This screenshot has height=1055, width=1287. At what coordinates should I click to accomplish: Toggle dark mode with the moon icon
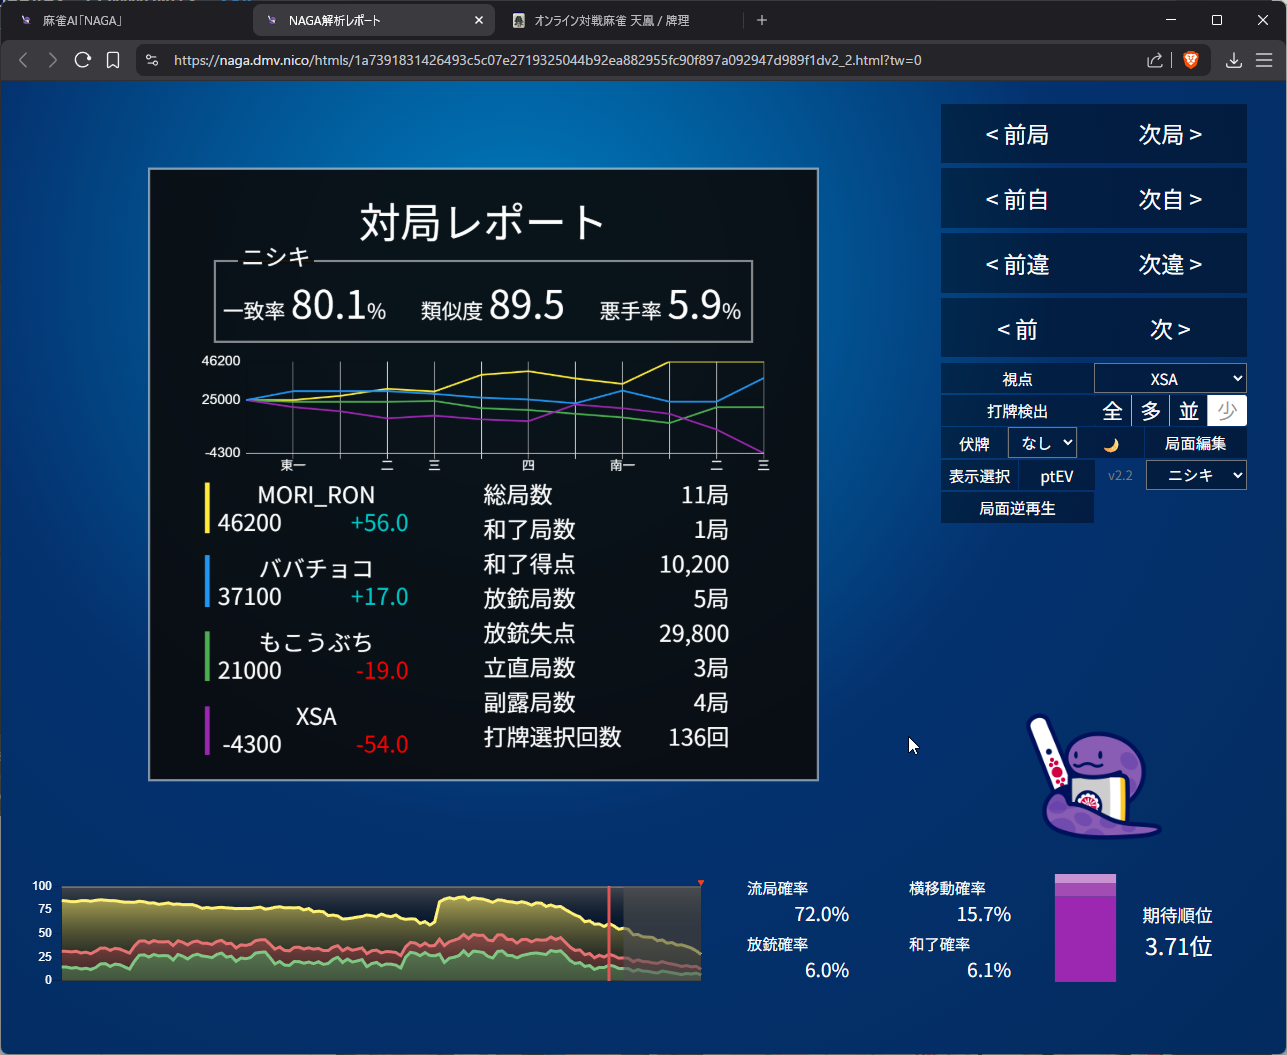point(1110,444)
